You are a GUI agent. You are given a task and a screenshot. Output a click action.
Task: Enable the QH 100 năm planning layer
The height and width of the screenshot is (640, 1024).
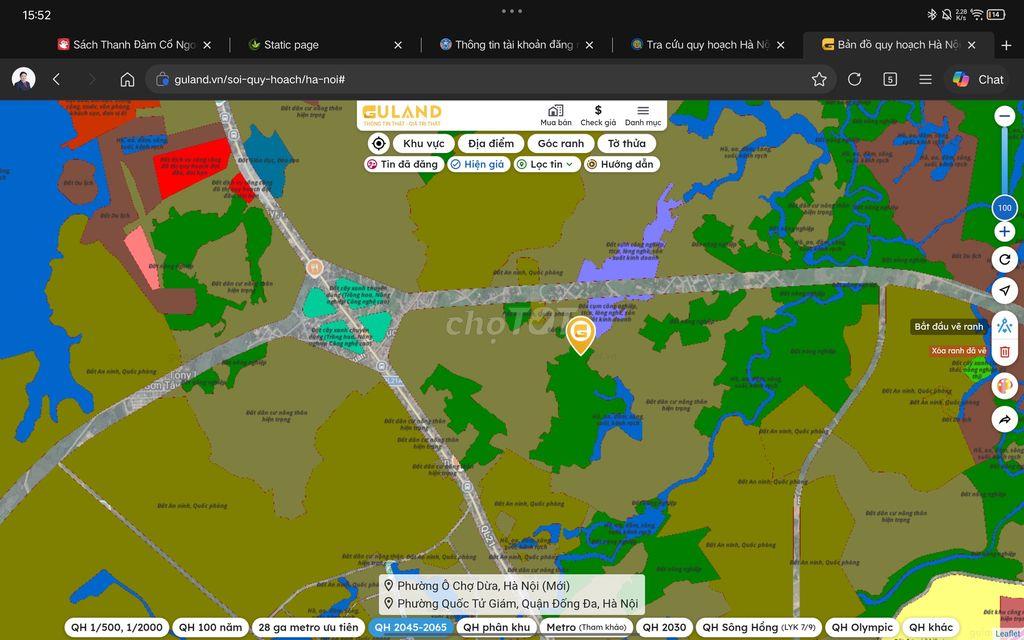click(210, 628)
